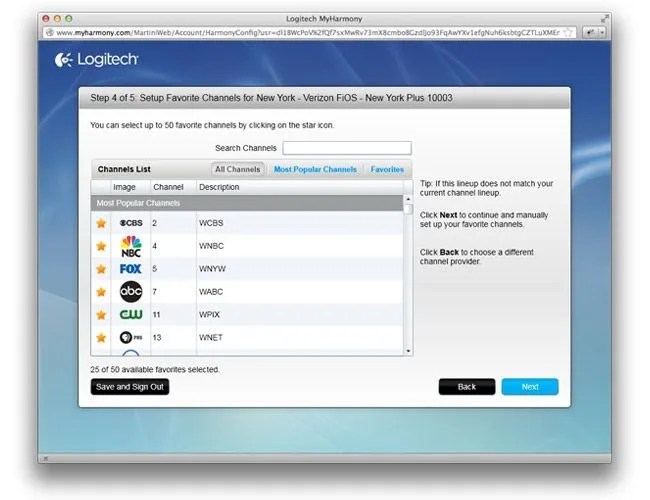Screen dimensions: 650x500
Task: Select the WCBS description text
Action: (211, 223)
